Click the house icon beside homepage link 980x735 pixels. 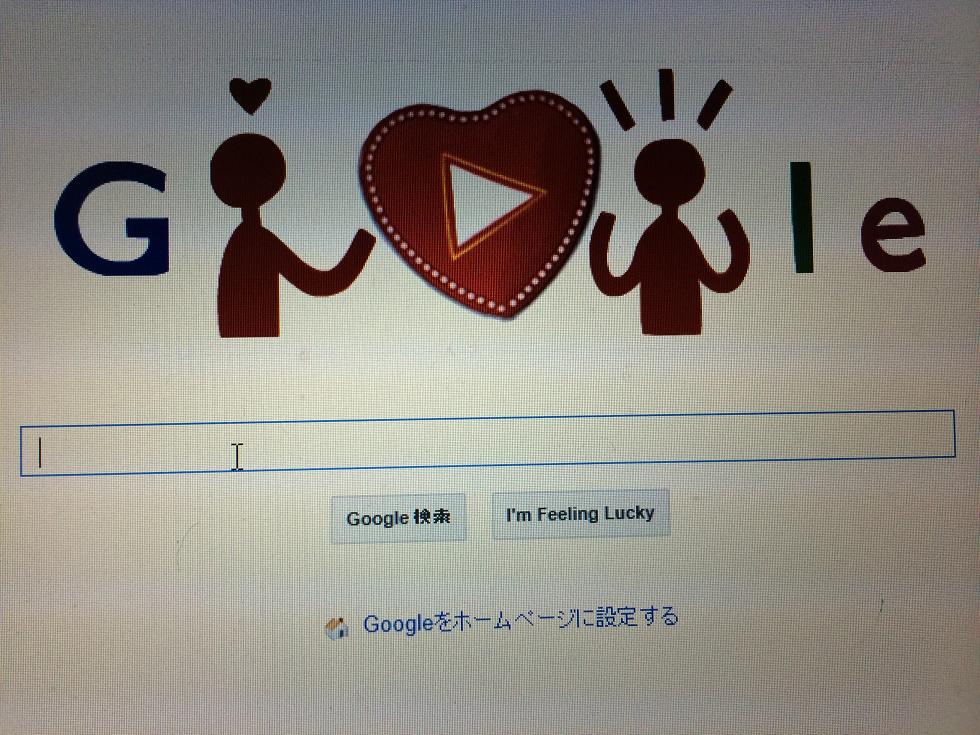337,628
